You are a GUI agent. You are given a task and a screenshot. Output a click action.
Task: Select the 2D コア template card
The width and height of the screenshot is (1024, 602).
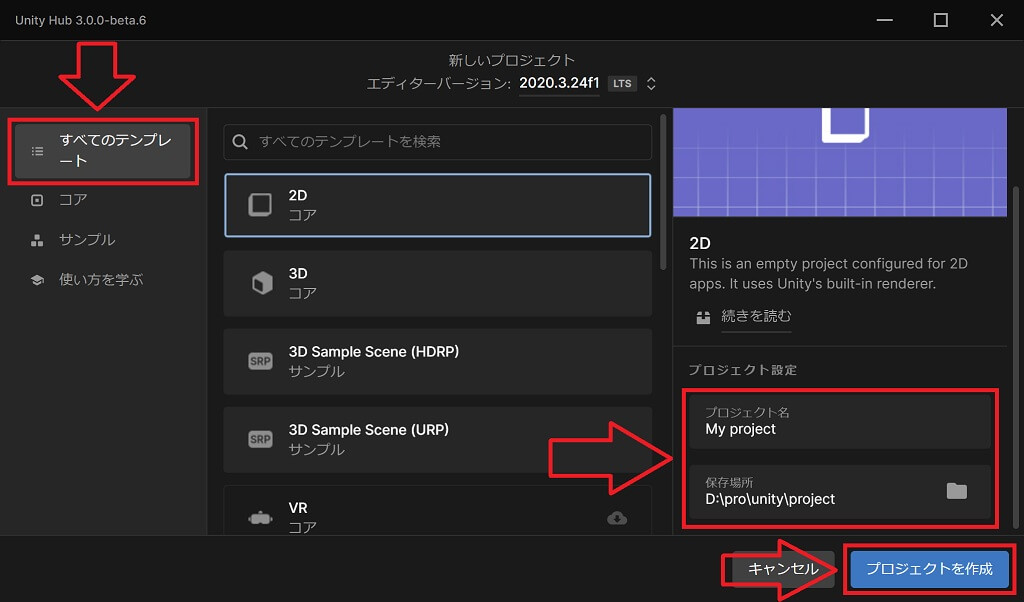pos(438,205)
